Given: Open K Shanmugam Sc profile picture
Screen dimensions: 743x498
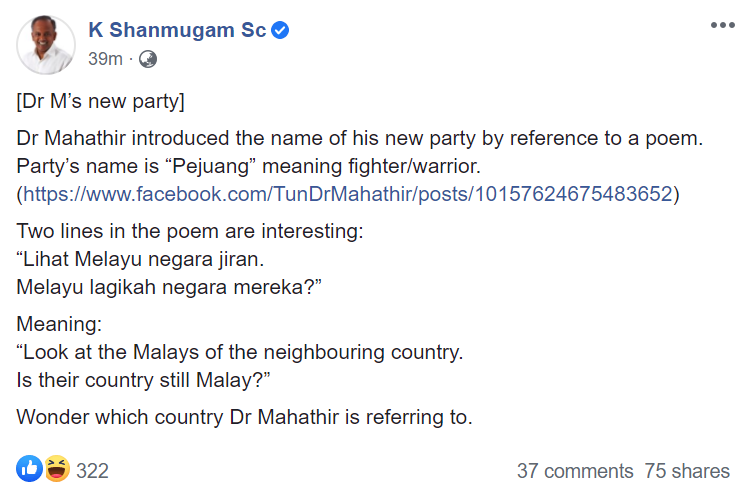Looking at the screenshot, I should pos(45,44).
